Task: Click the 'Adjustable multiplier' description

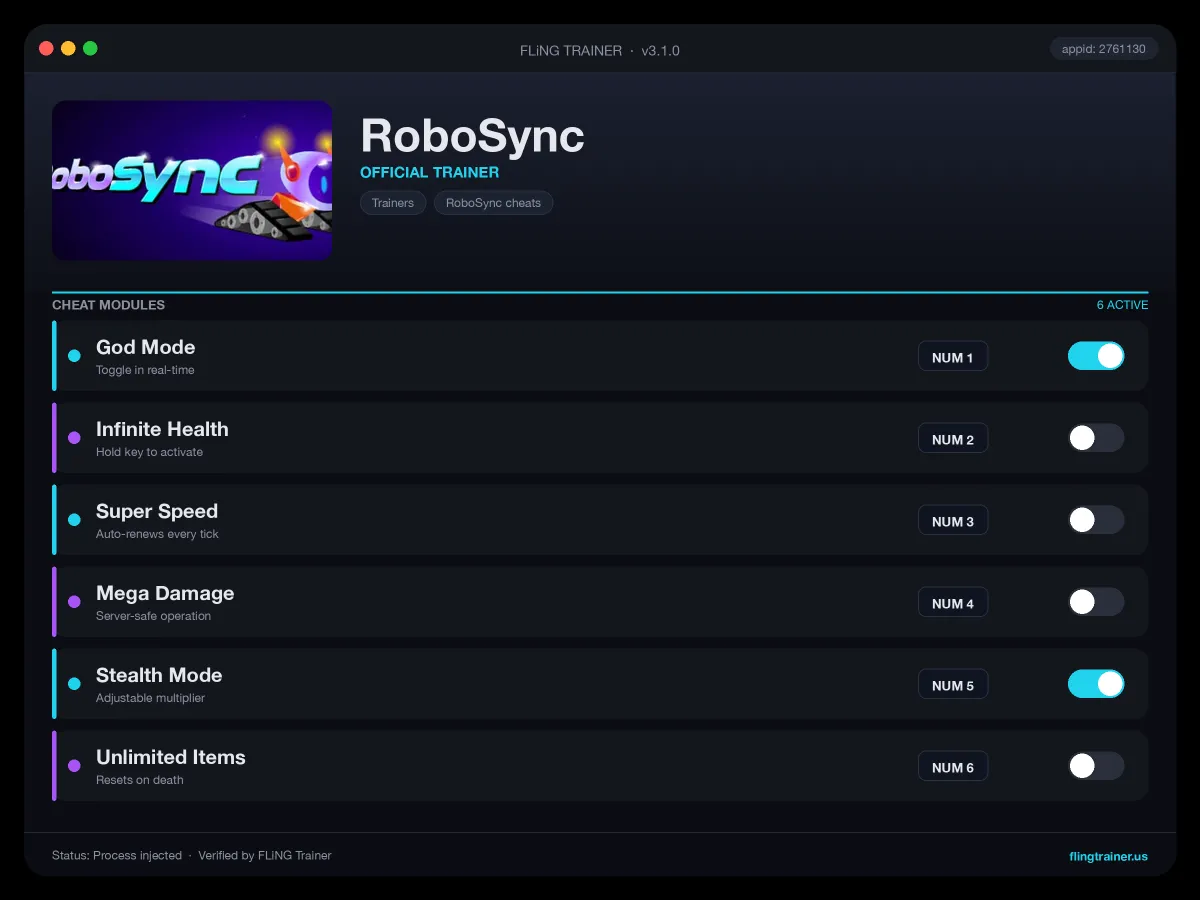Action: pos(150,698)
